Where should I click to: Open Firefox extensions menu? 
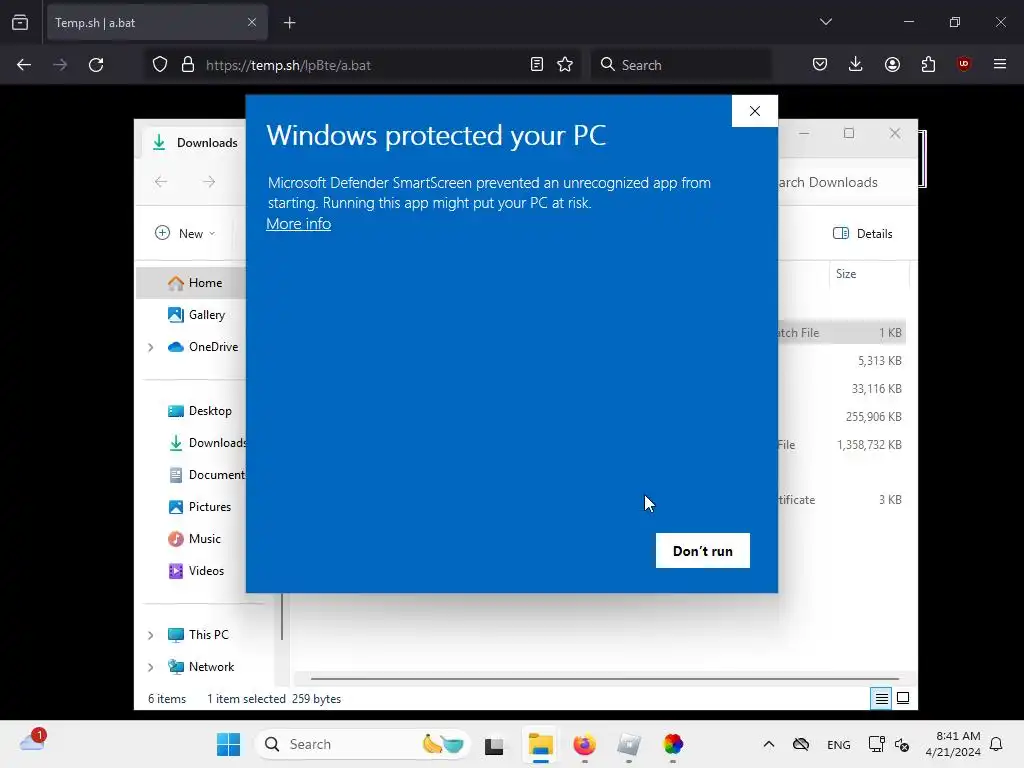coord(928,65)
